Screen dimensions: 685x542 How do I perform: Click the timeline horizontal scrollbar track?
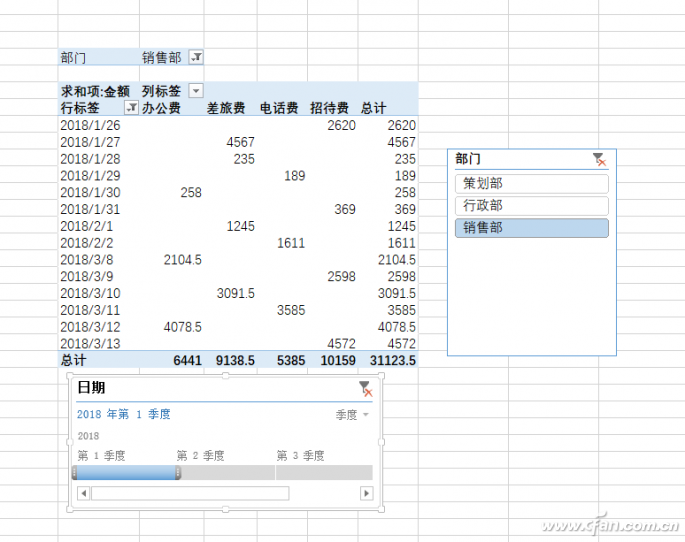[190, 494]
